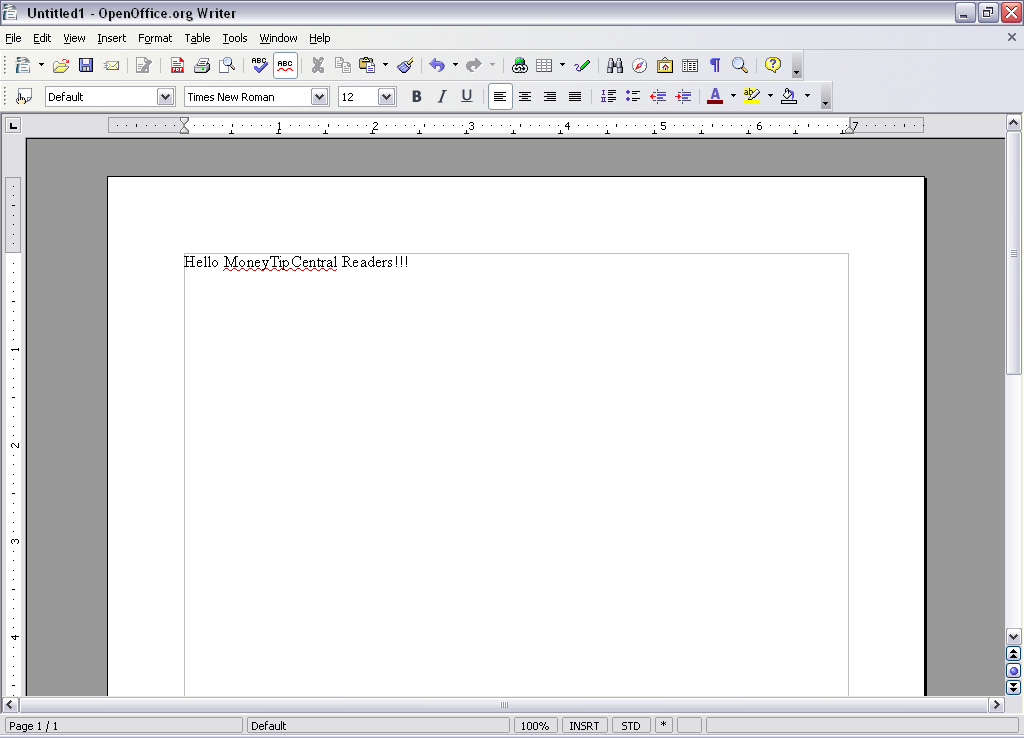The width and height of the screenshot is (1024, 738).
Task: Set paragraph alignment to Align Right
Action: click(x=550, y=97)
